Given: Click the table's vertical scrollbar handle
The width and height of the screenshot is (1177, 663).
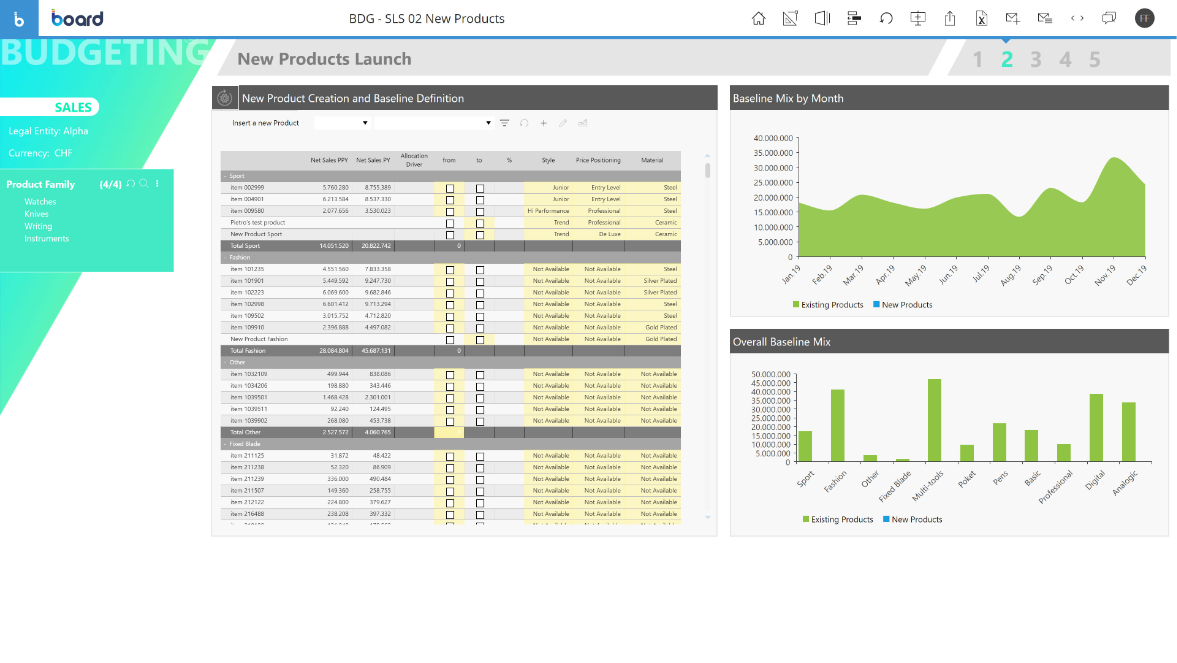Looking at the screenshot, I should pos(708,170).
